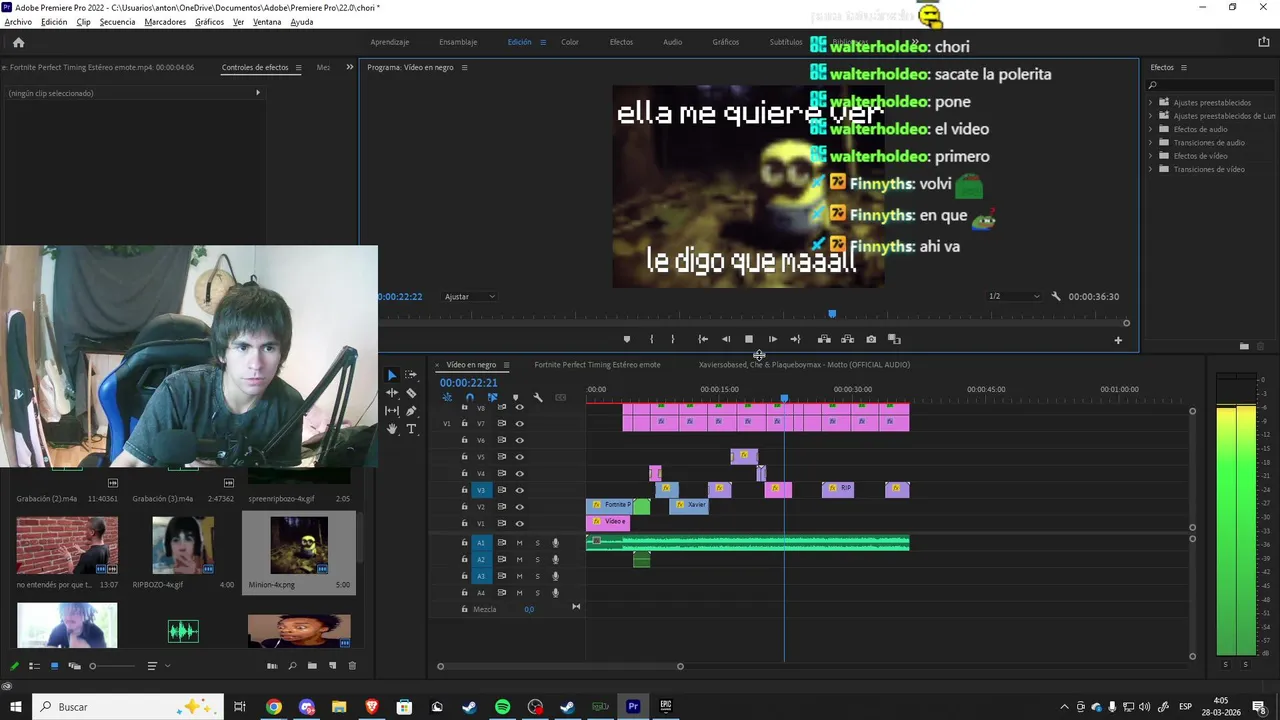Open the Ventana menu

[267, 22]
